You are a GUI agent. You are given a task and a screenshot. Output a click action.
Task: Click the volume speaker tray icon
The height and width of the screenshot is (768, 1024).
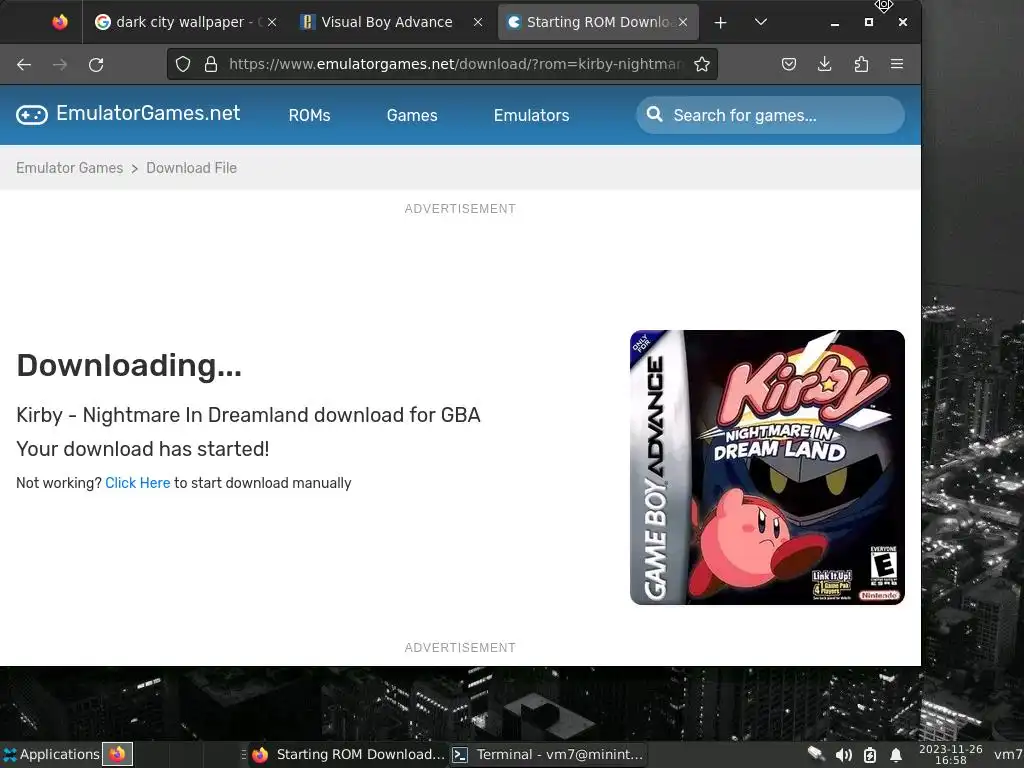click(x=844, y=756)
